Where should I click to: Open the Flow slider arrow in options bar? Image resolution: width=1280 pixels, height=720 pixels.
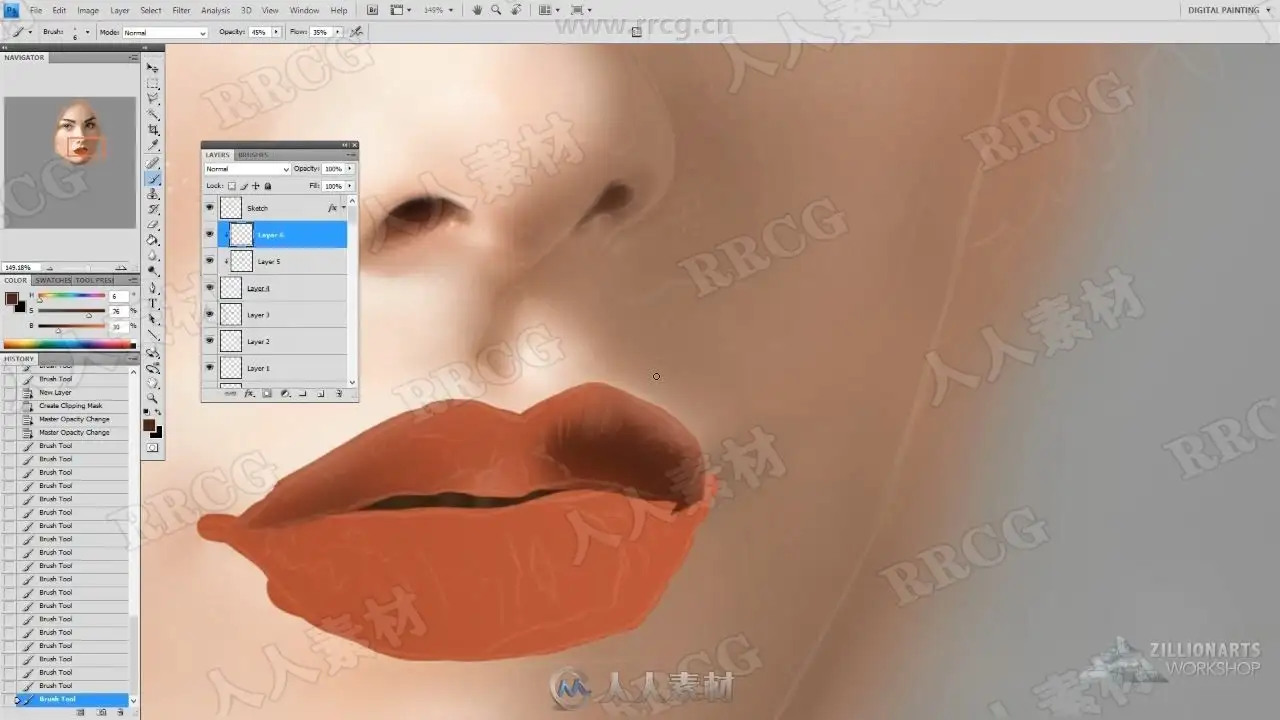click(337, 32)
